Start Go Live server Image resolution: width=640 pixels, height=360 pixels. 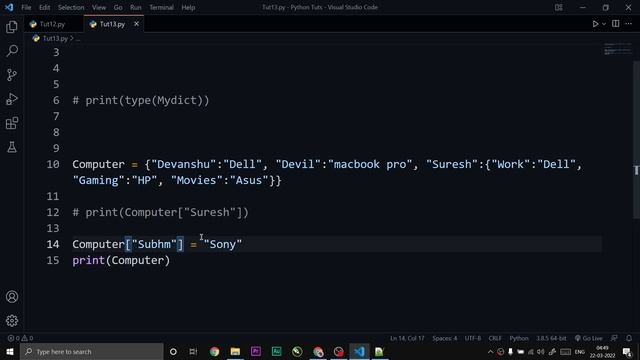[589, 338]
